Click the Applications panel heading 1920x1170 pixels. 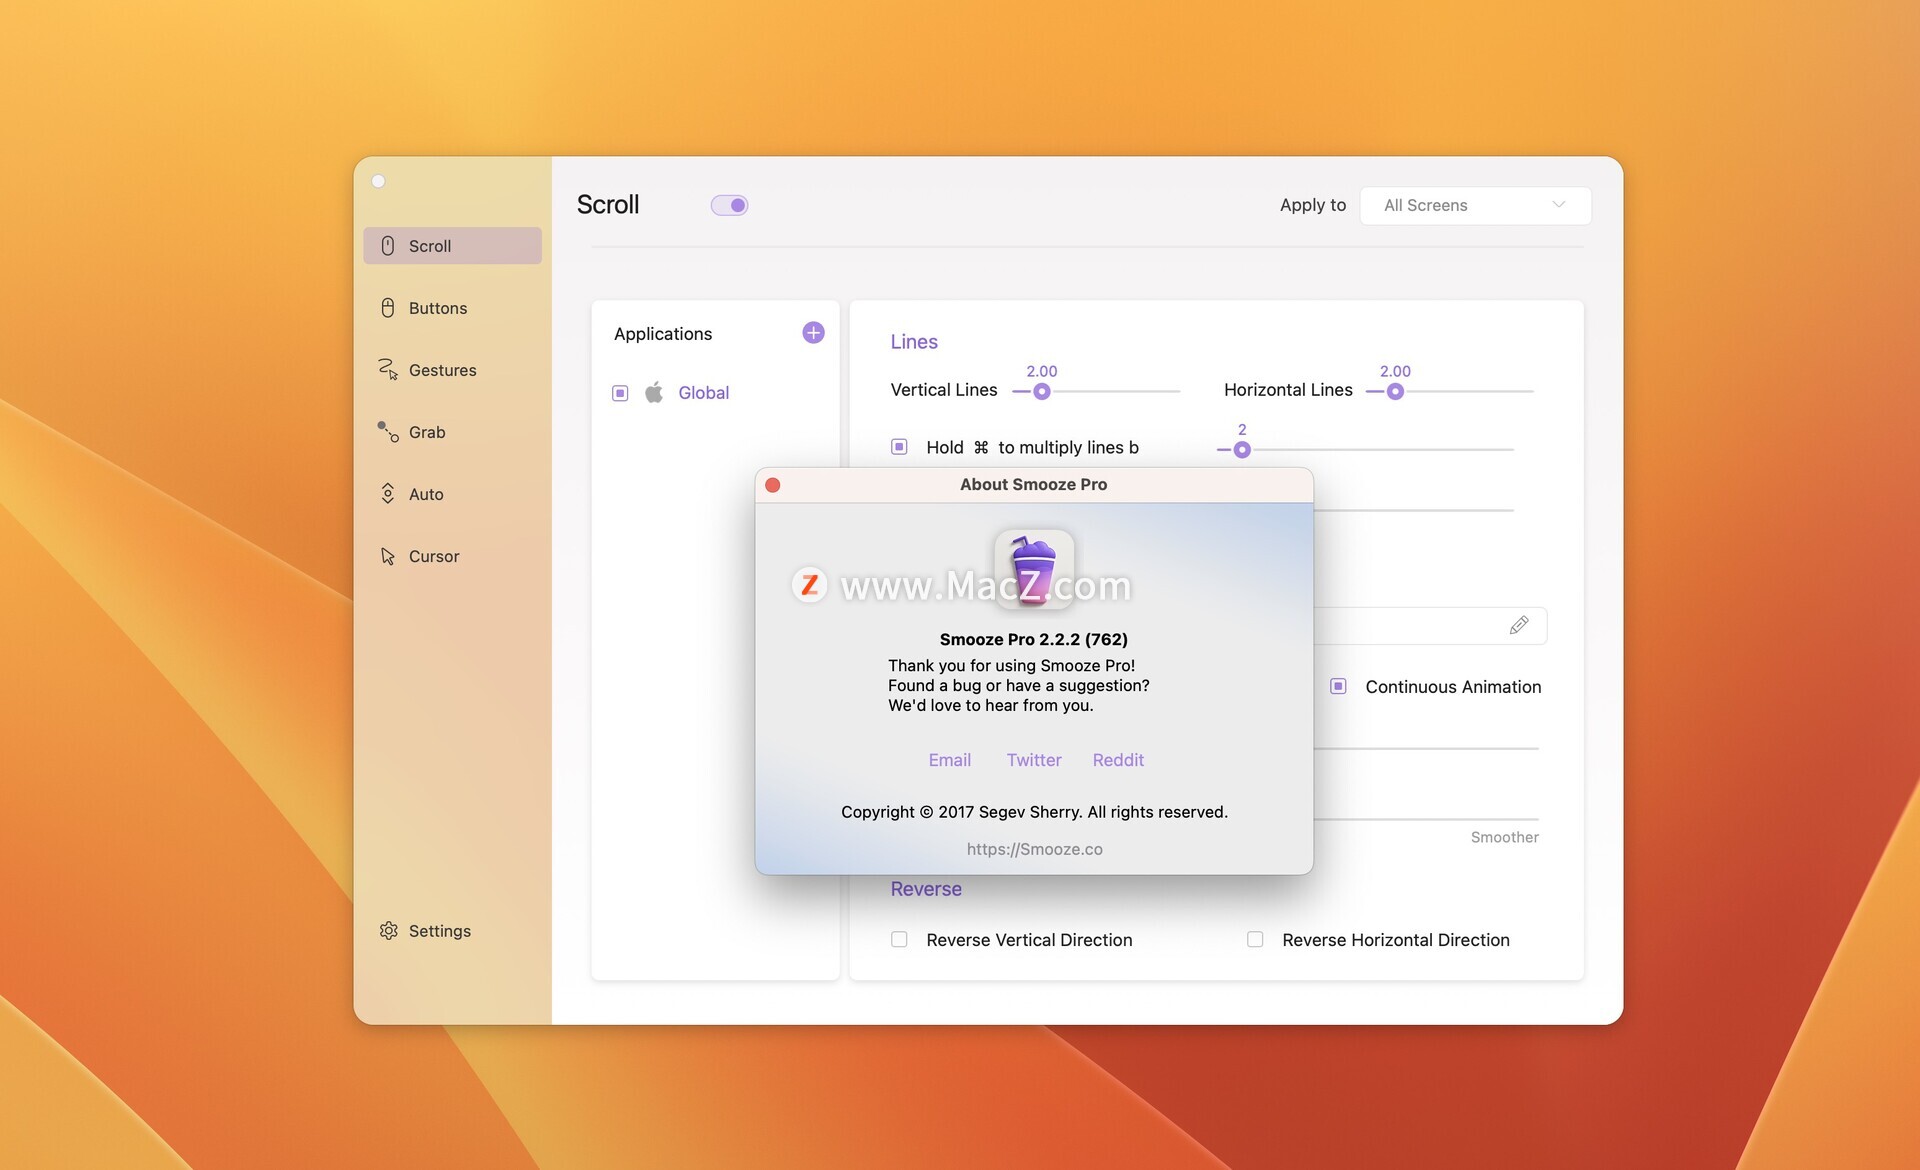tap(663, 334)
